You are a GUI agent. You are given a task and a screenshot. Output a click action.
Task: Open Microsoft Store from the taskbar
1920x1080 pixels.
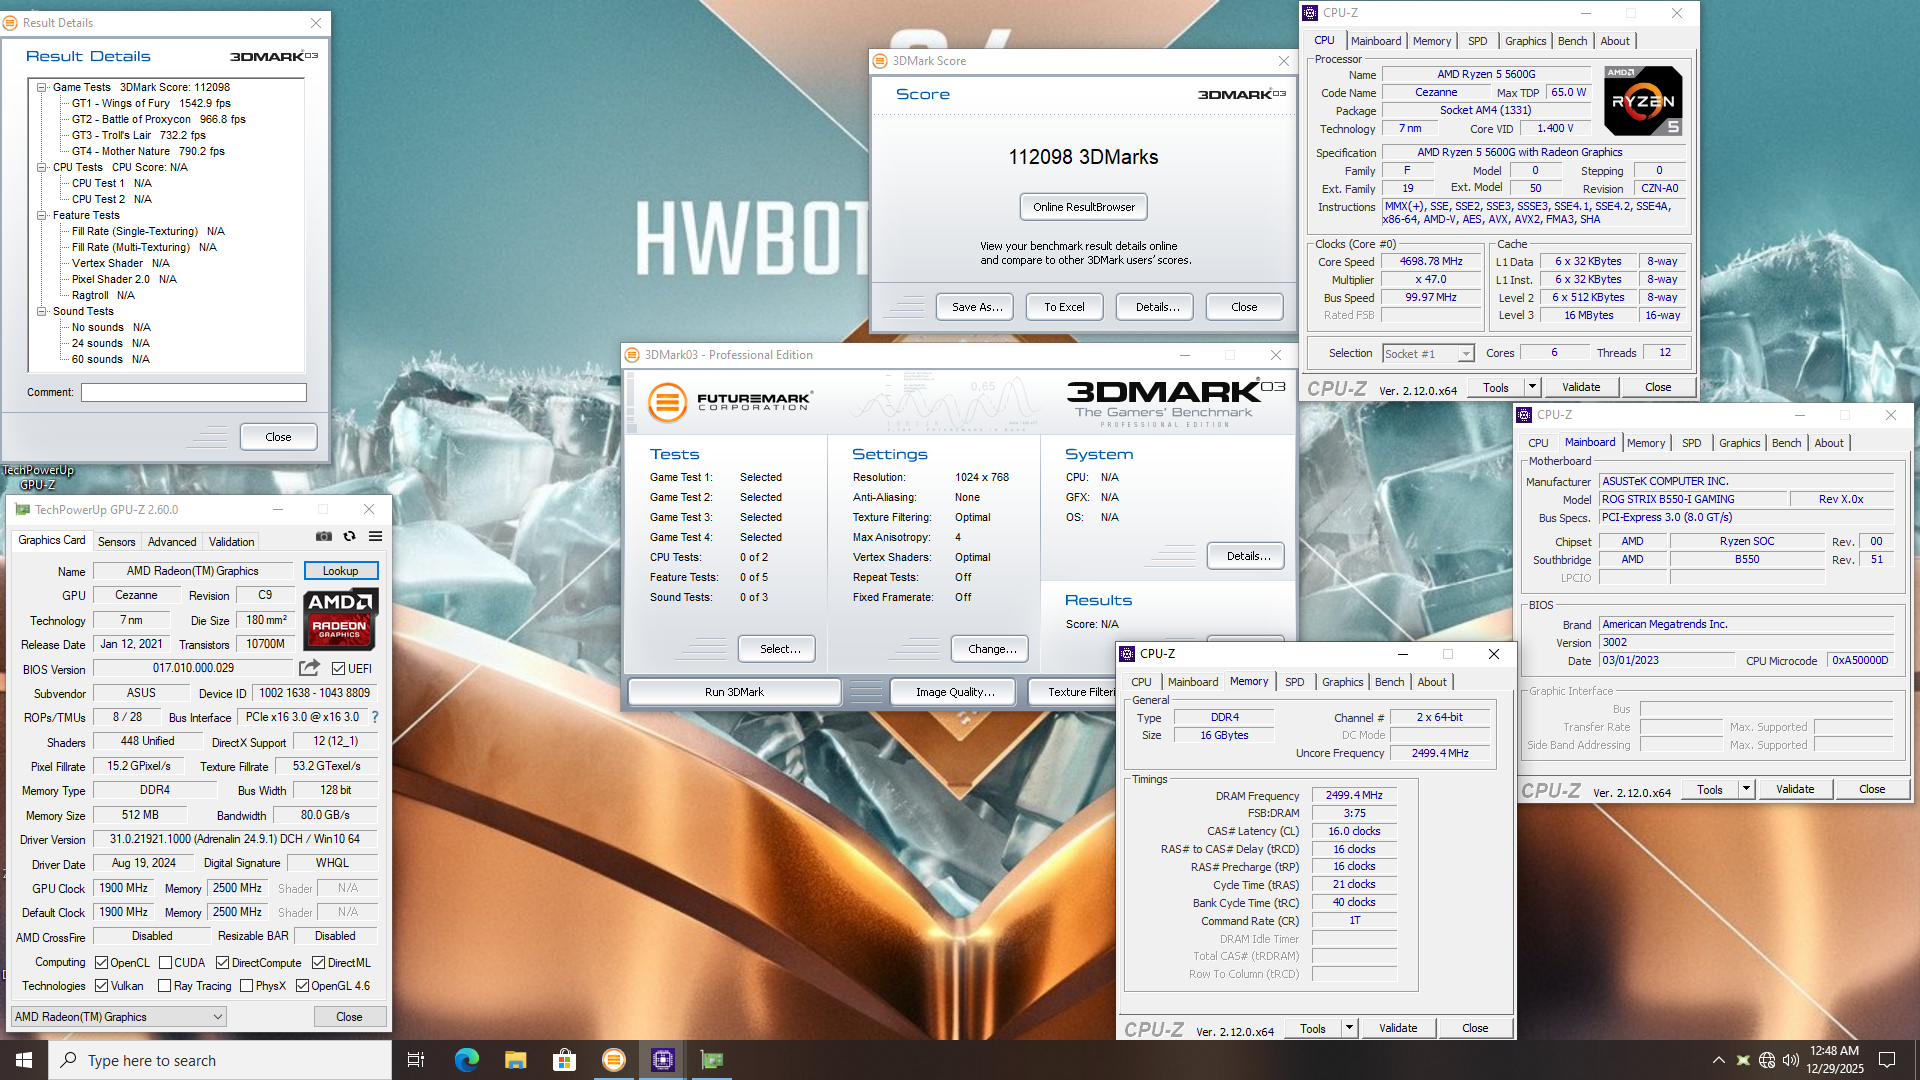(564, 1060)
